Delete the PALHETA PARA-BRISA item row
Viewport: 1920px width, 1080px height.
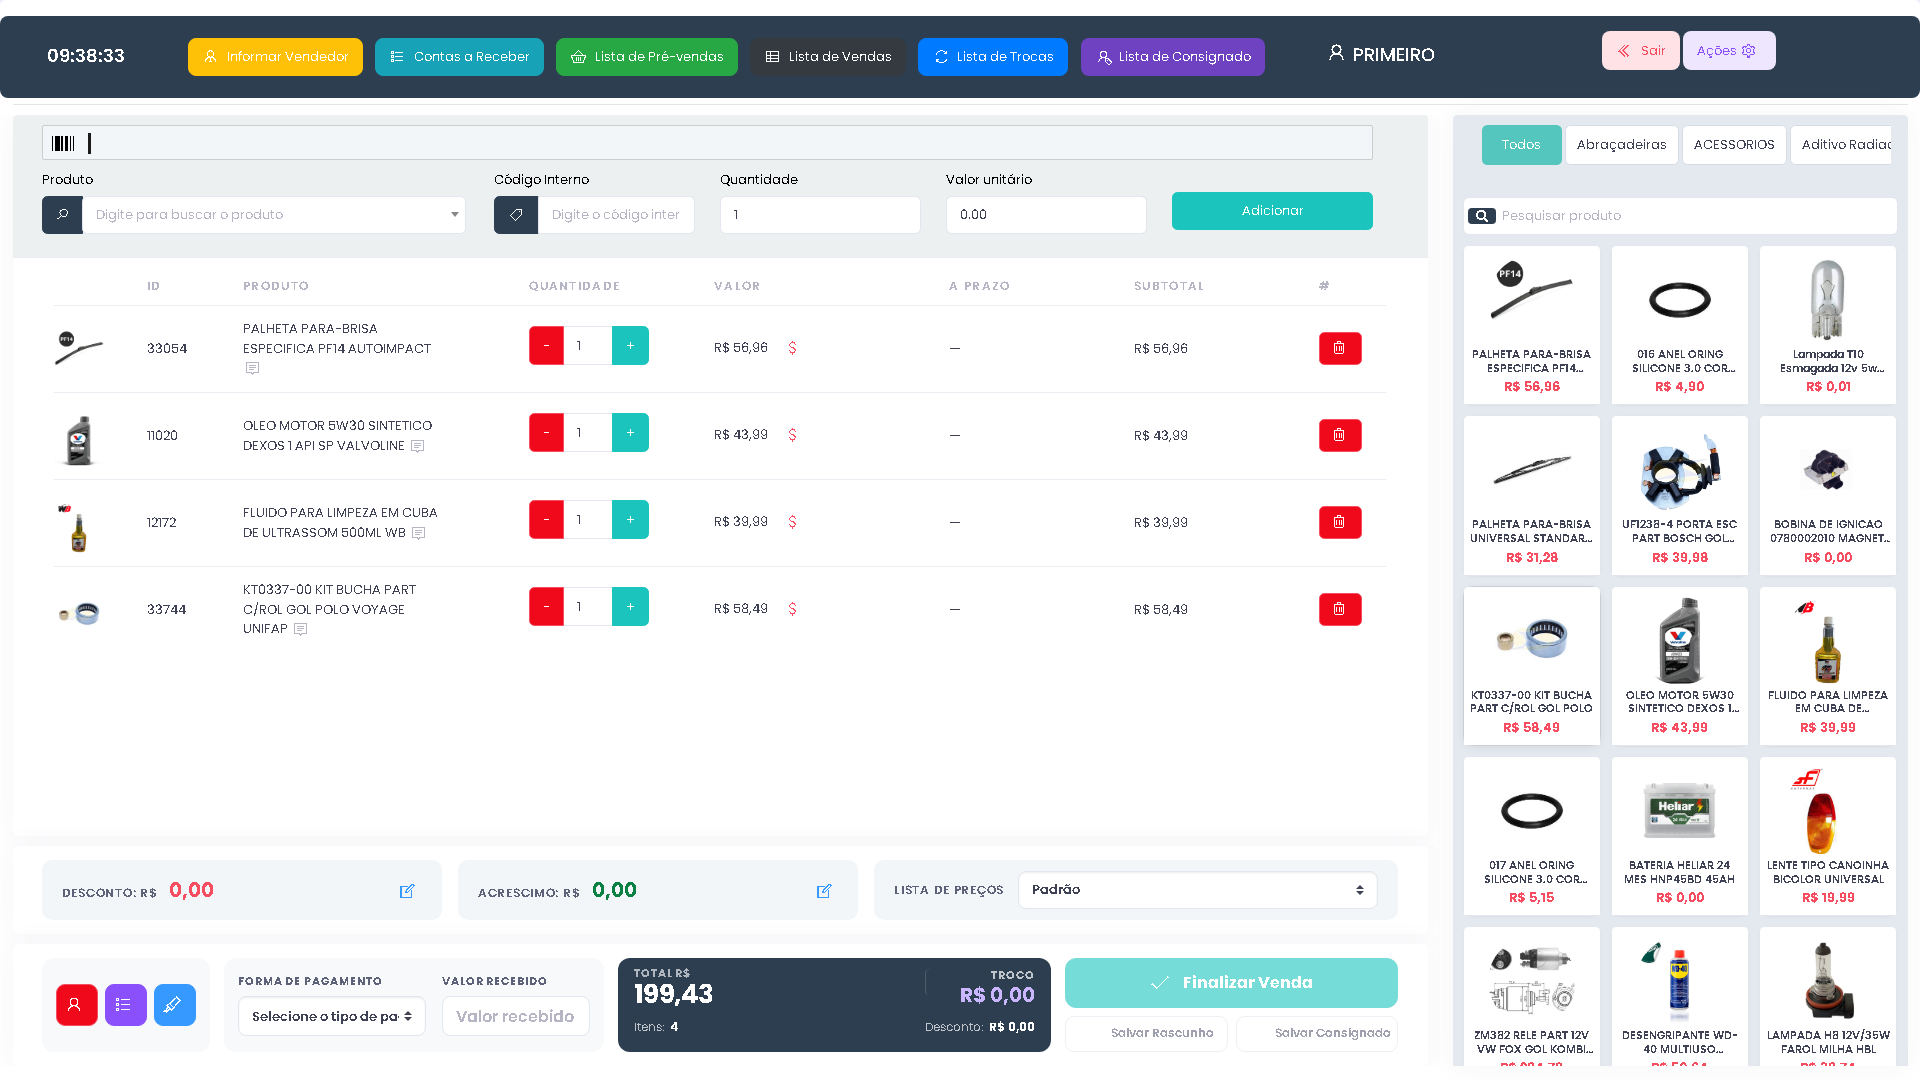click(1340, 348)
